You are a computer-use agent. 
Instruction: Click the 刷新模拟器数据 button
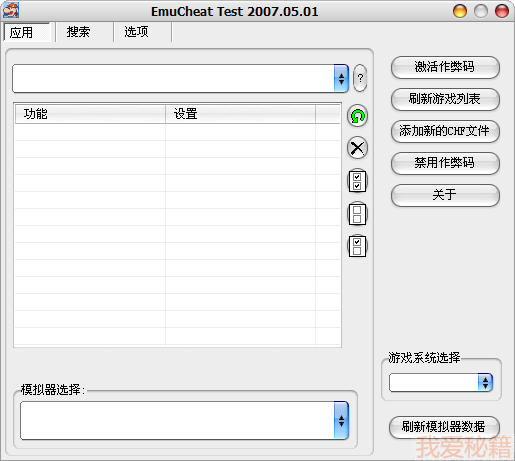point(444,427)
